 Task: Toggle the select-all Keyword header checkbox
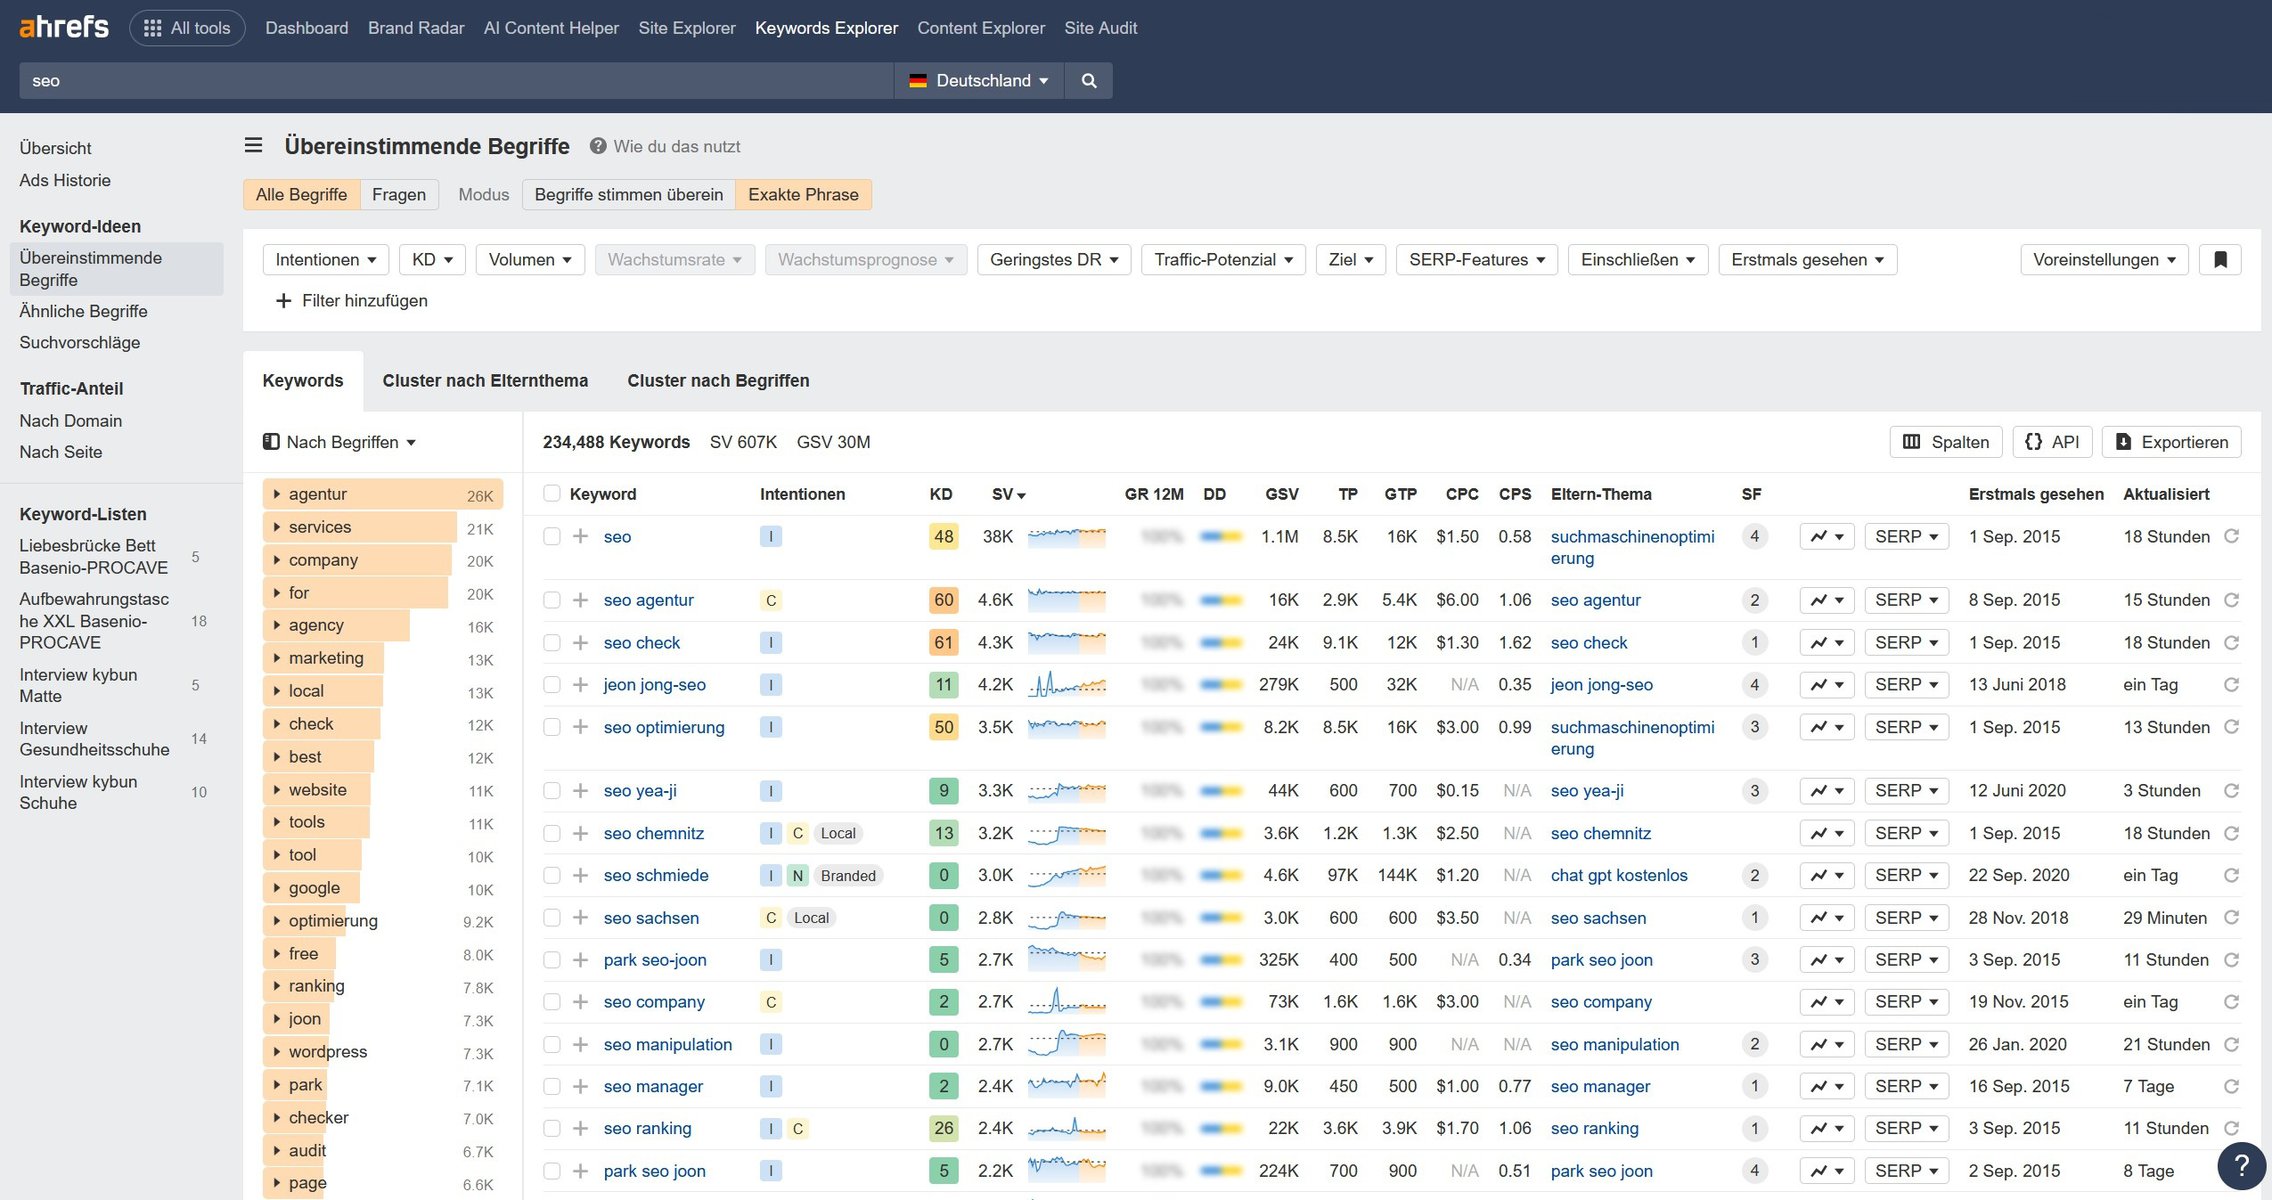tap(552, 494)
